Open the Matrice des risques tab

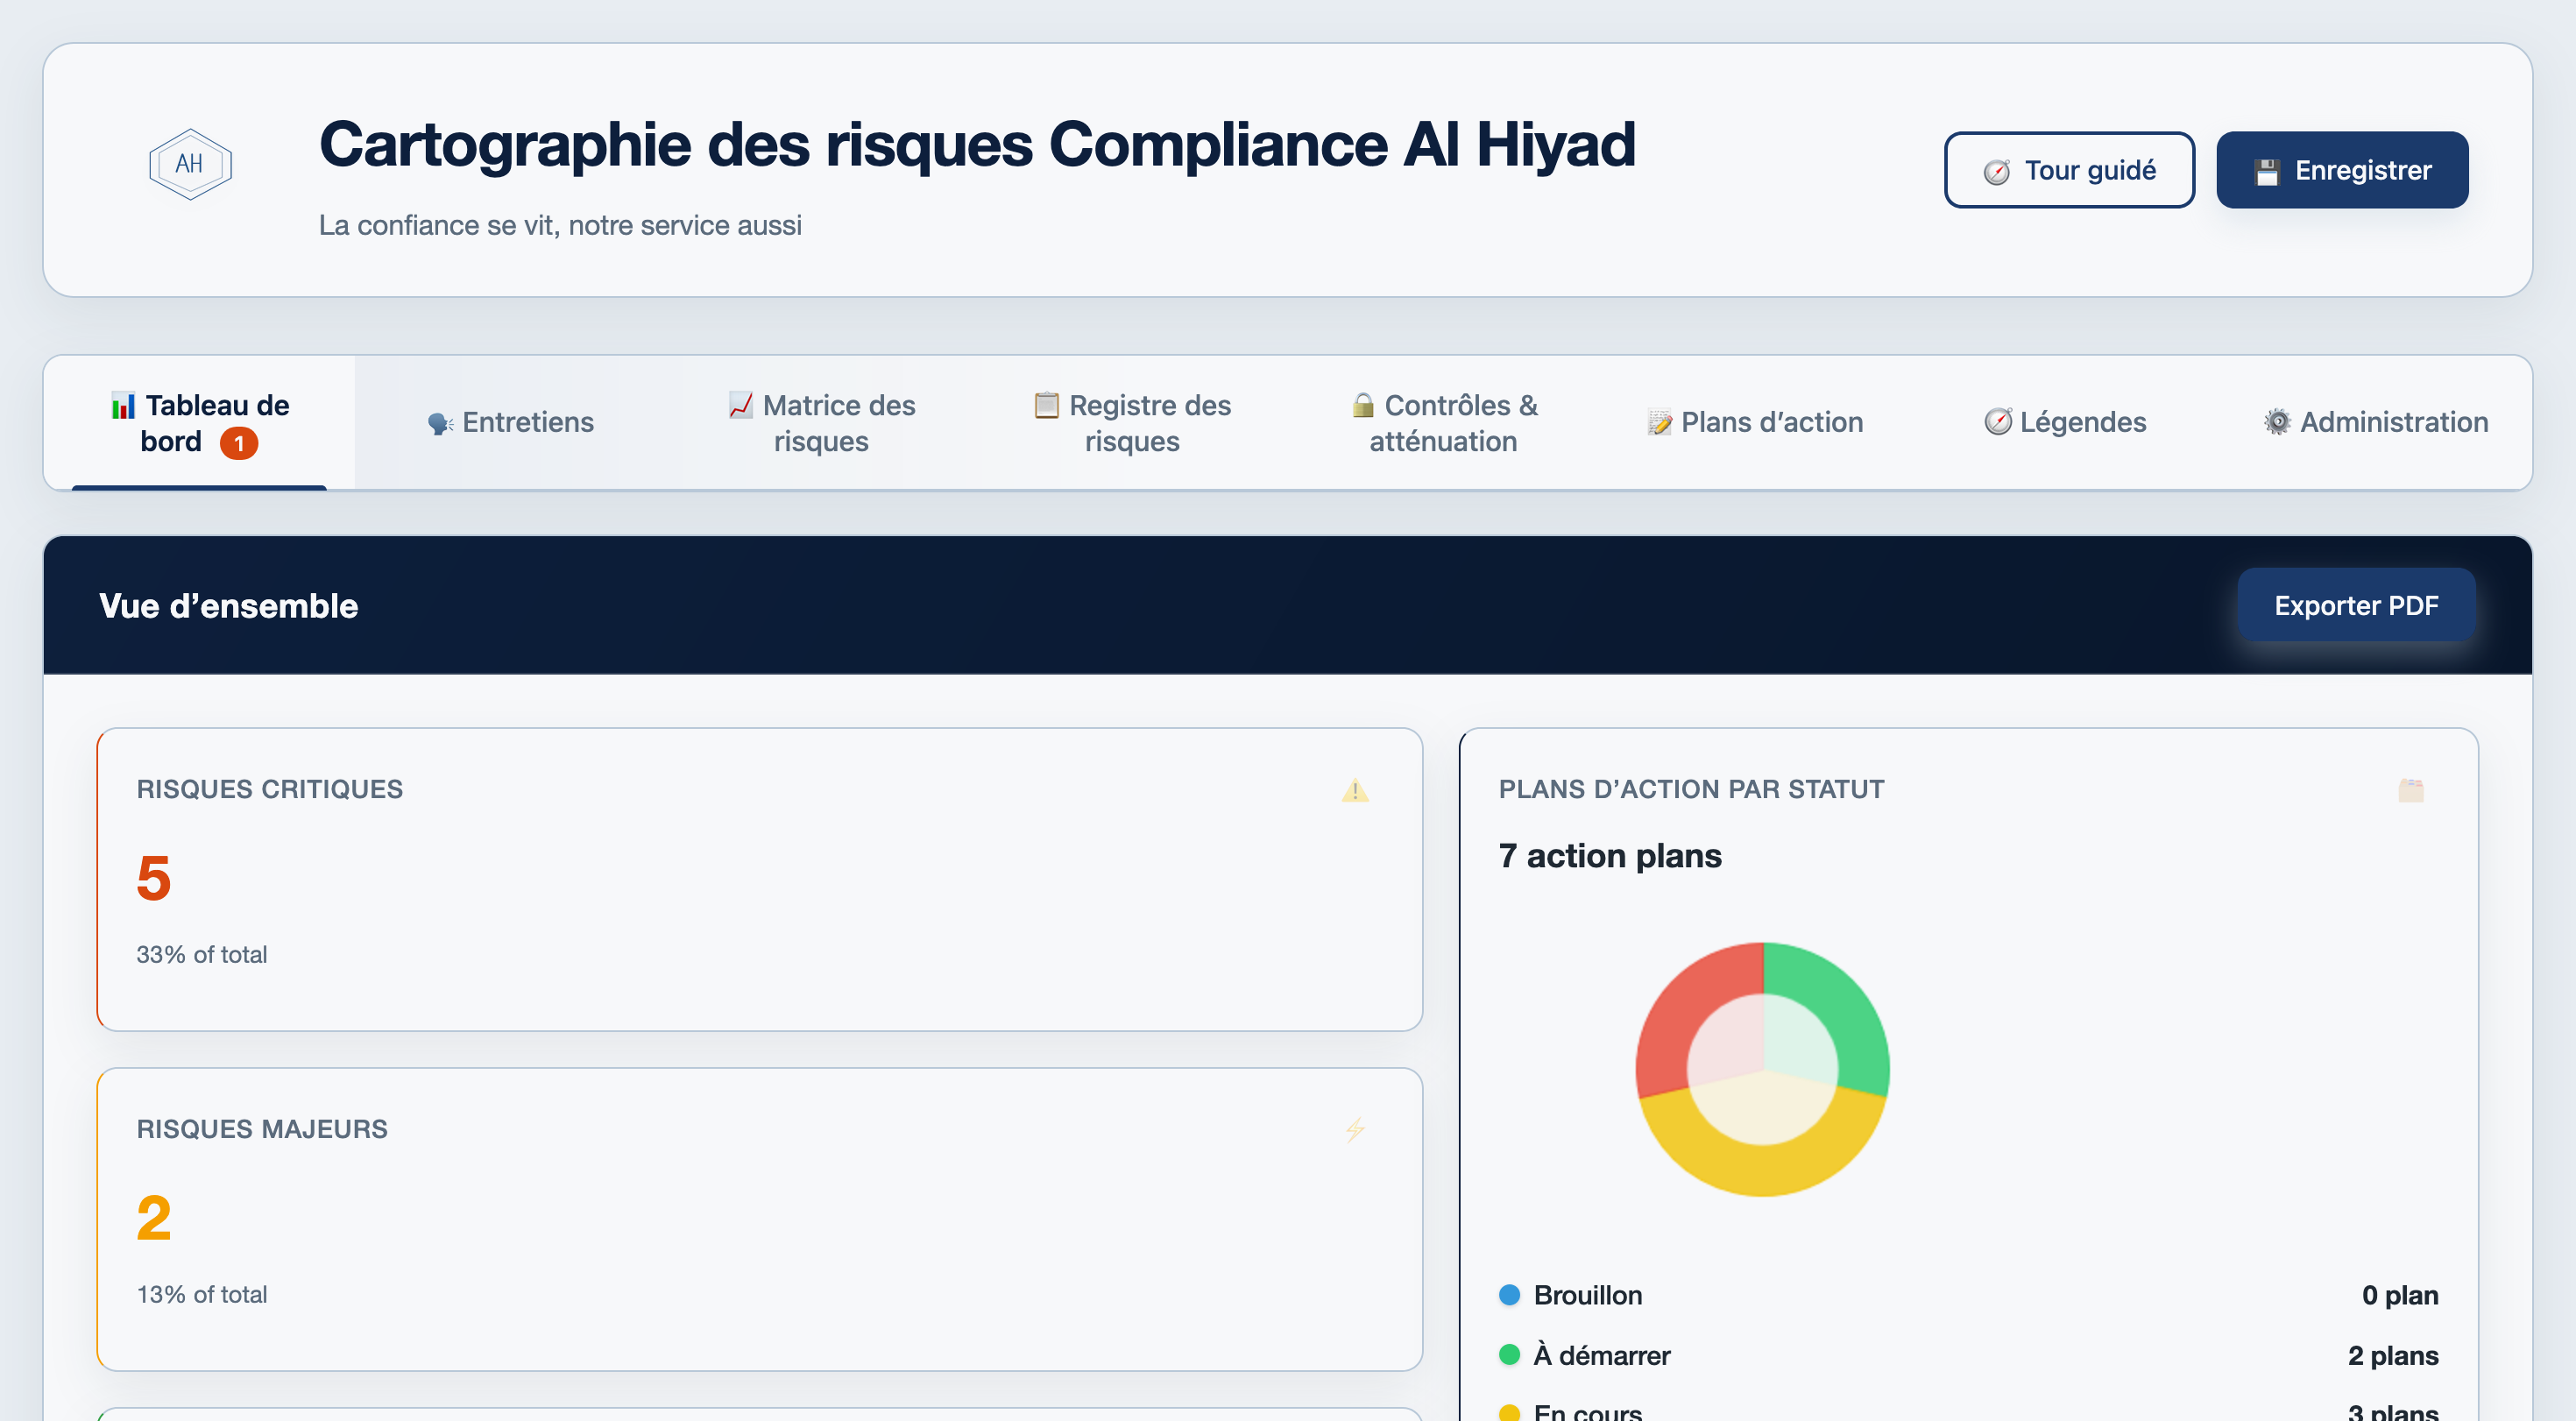(821, 423)
